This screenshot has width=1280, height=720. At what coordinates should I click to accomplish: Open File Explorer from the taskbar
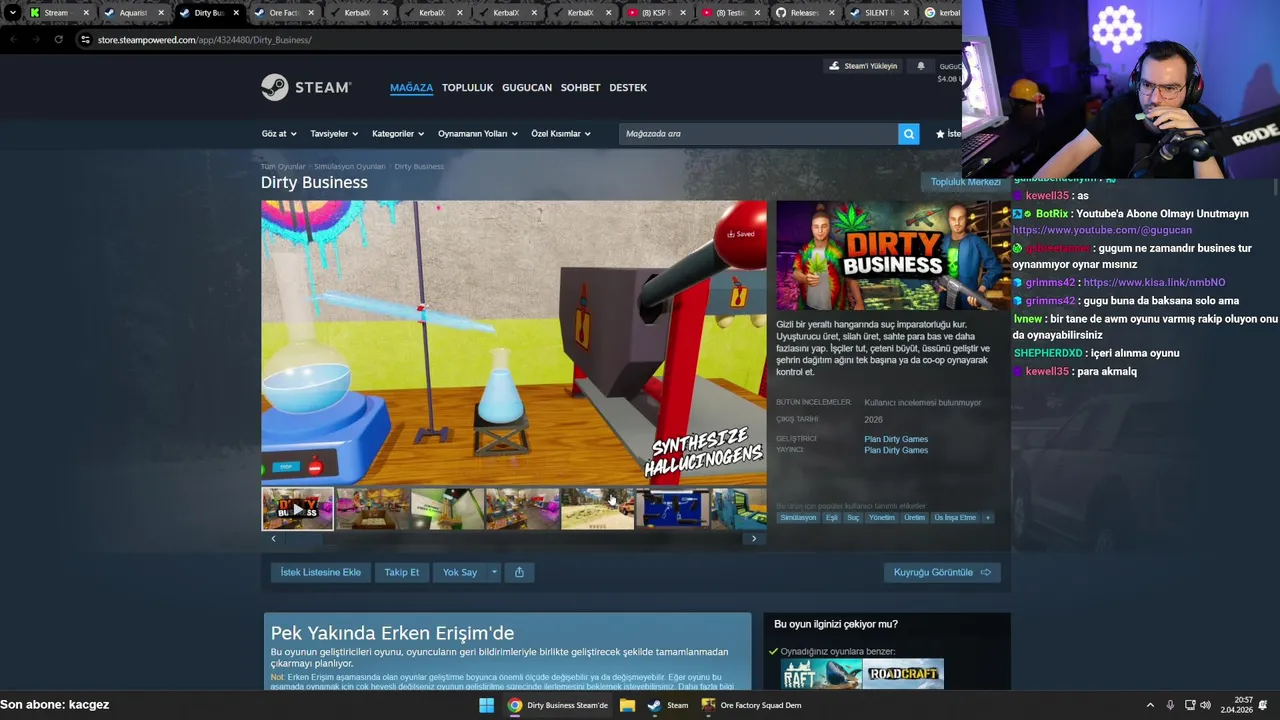tap(627, 705)
